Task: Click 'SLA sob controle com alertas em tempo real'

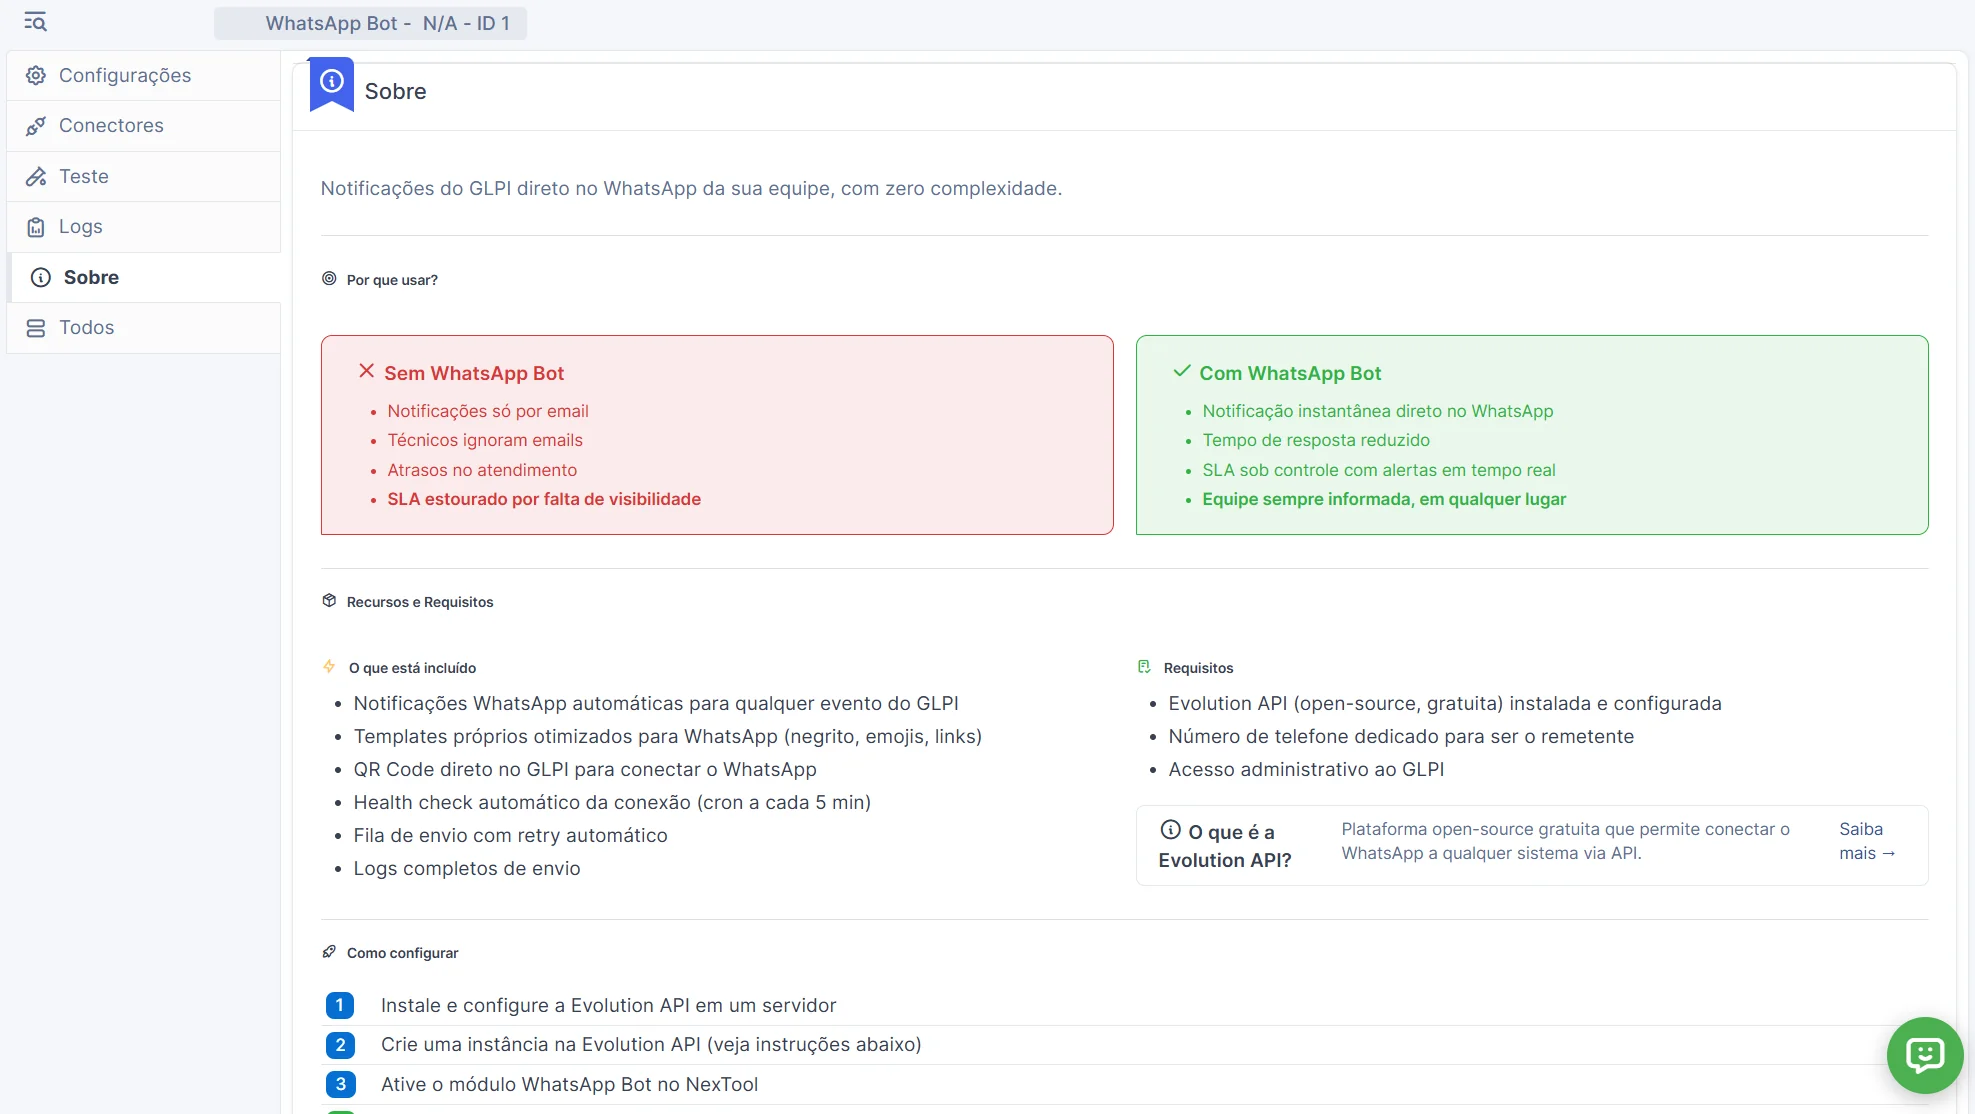Action: tap(1379, 470)
